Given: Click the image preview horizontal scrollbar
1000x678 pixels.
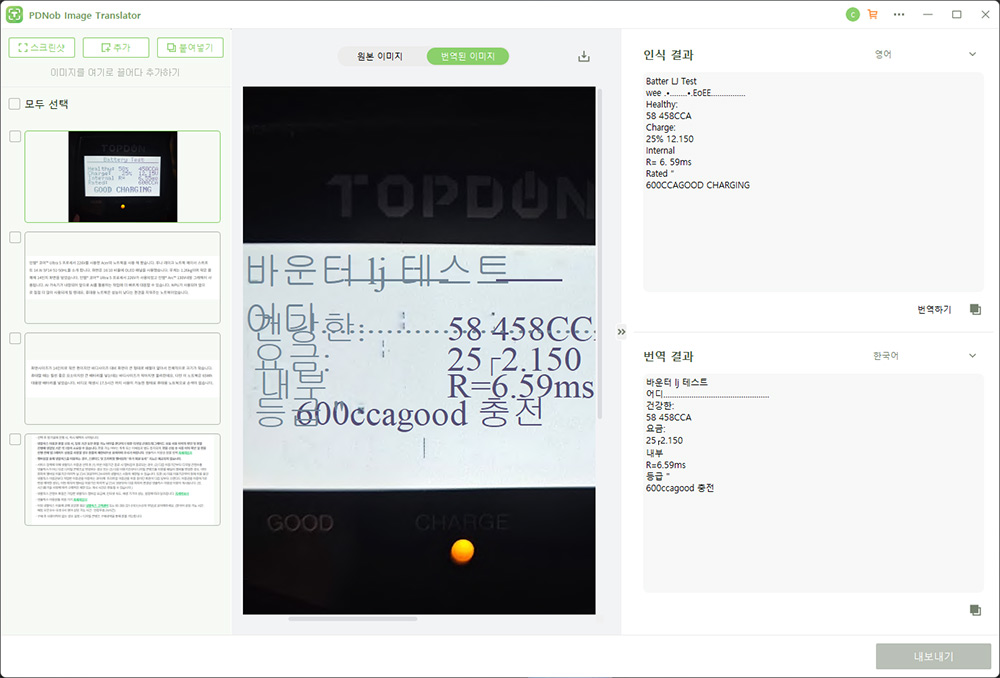Looking at the screenshot, I should pyautogui.click(x=353, y=619).
